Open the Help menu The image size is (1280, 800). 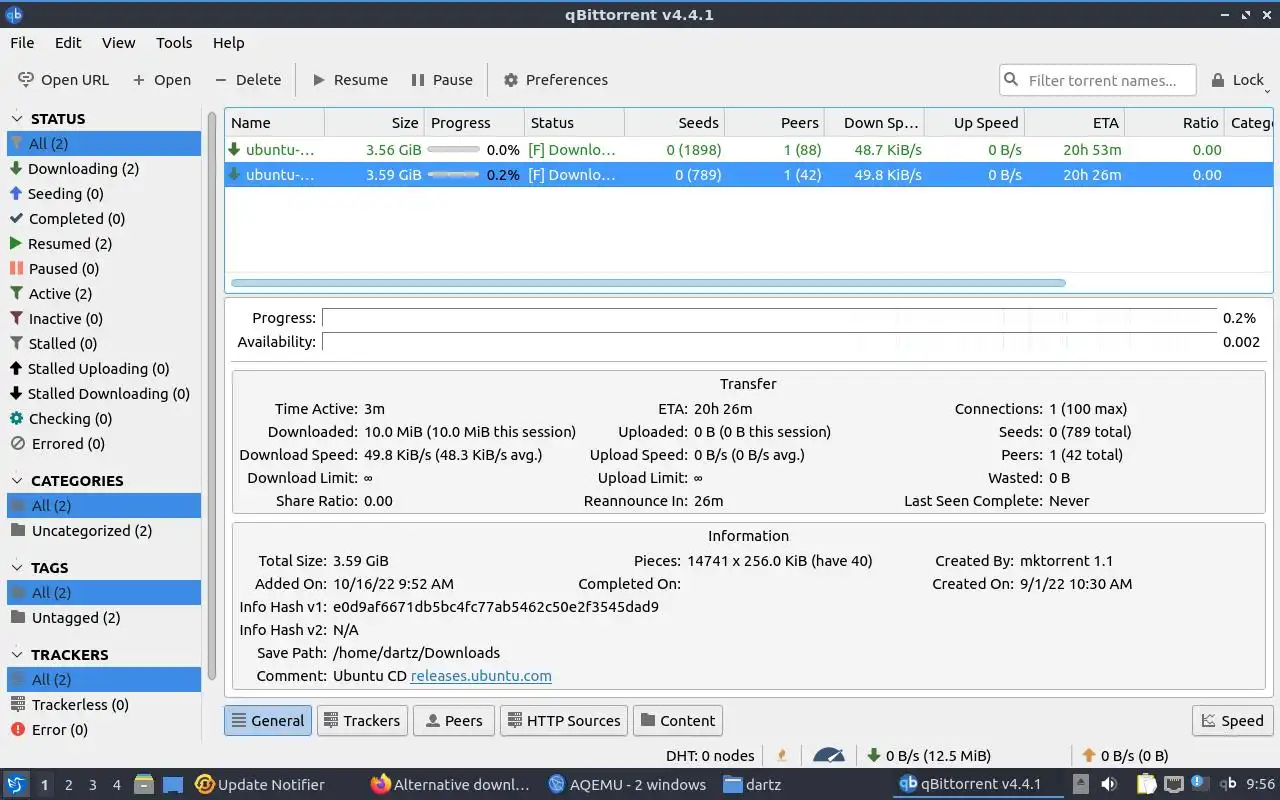(228, 43)
